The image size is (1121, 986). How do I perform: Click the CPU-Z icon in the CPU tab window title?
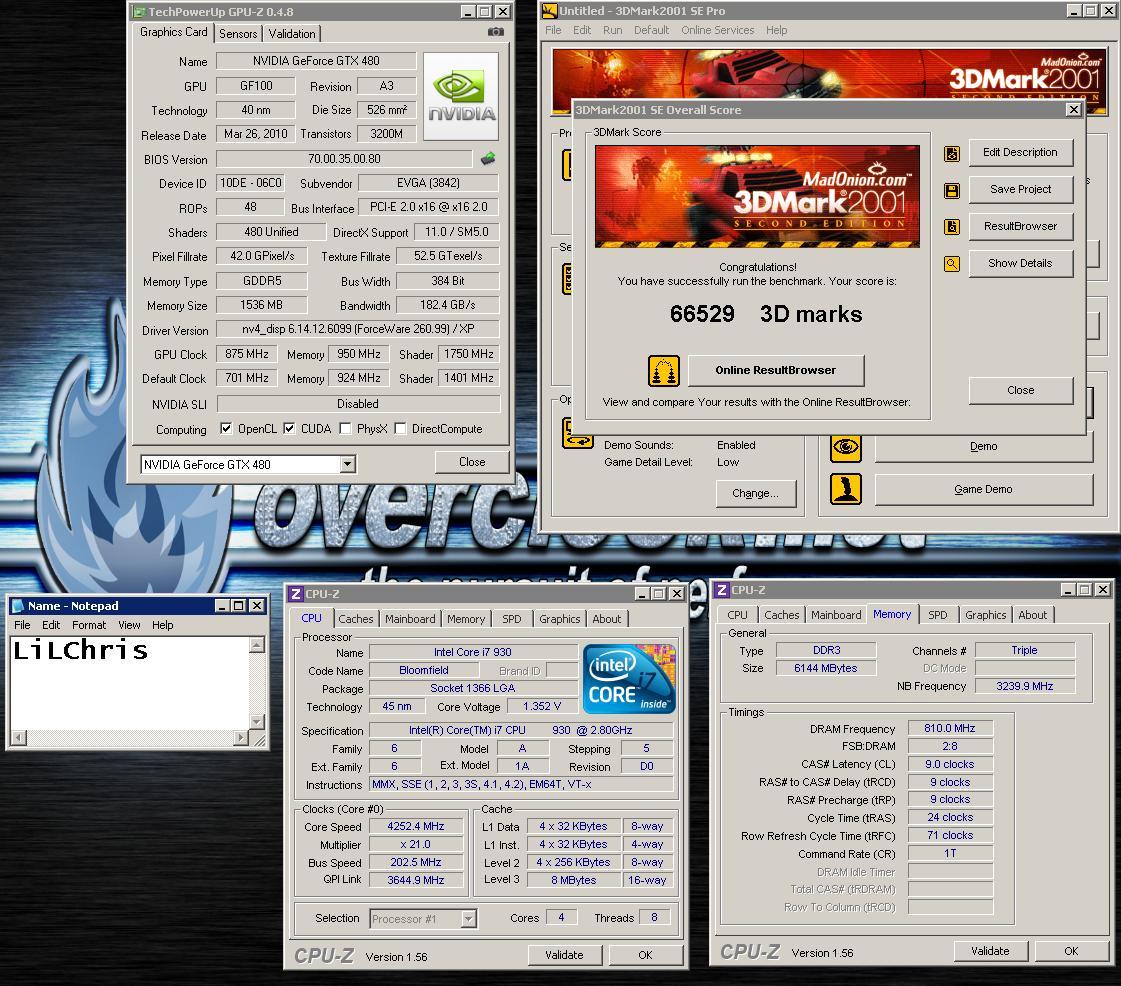point(297,593)
